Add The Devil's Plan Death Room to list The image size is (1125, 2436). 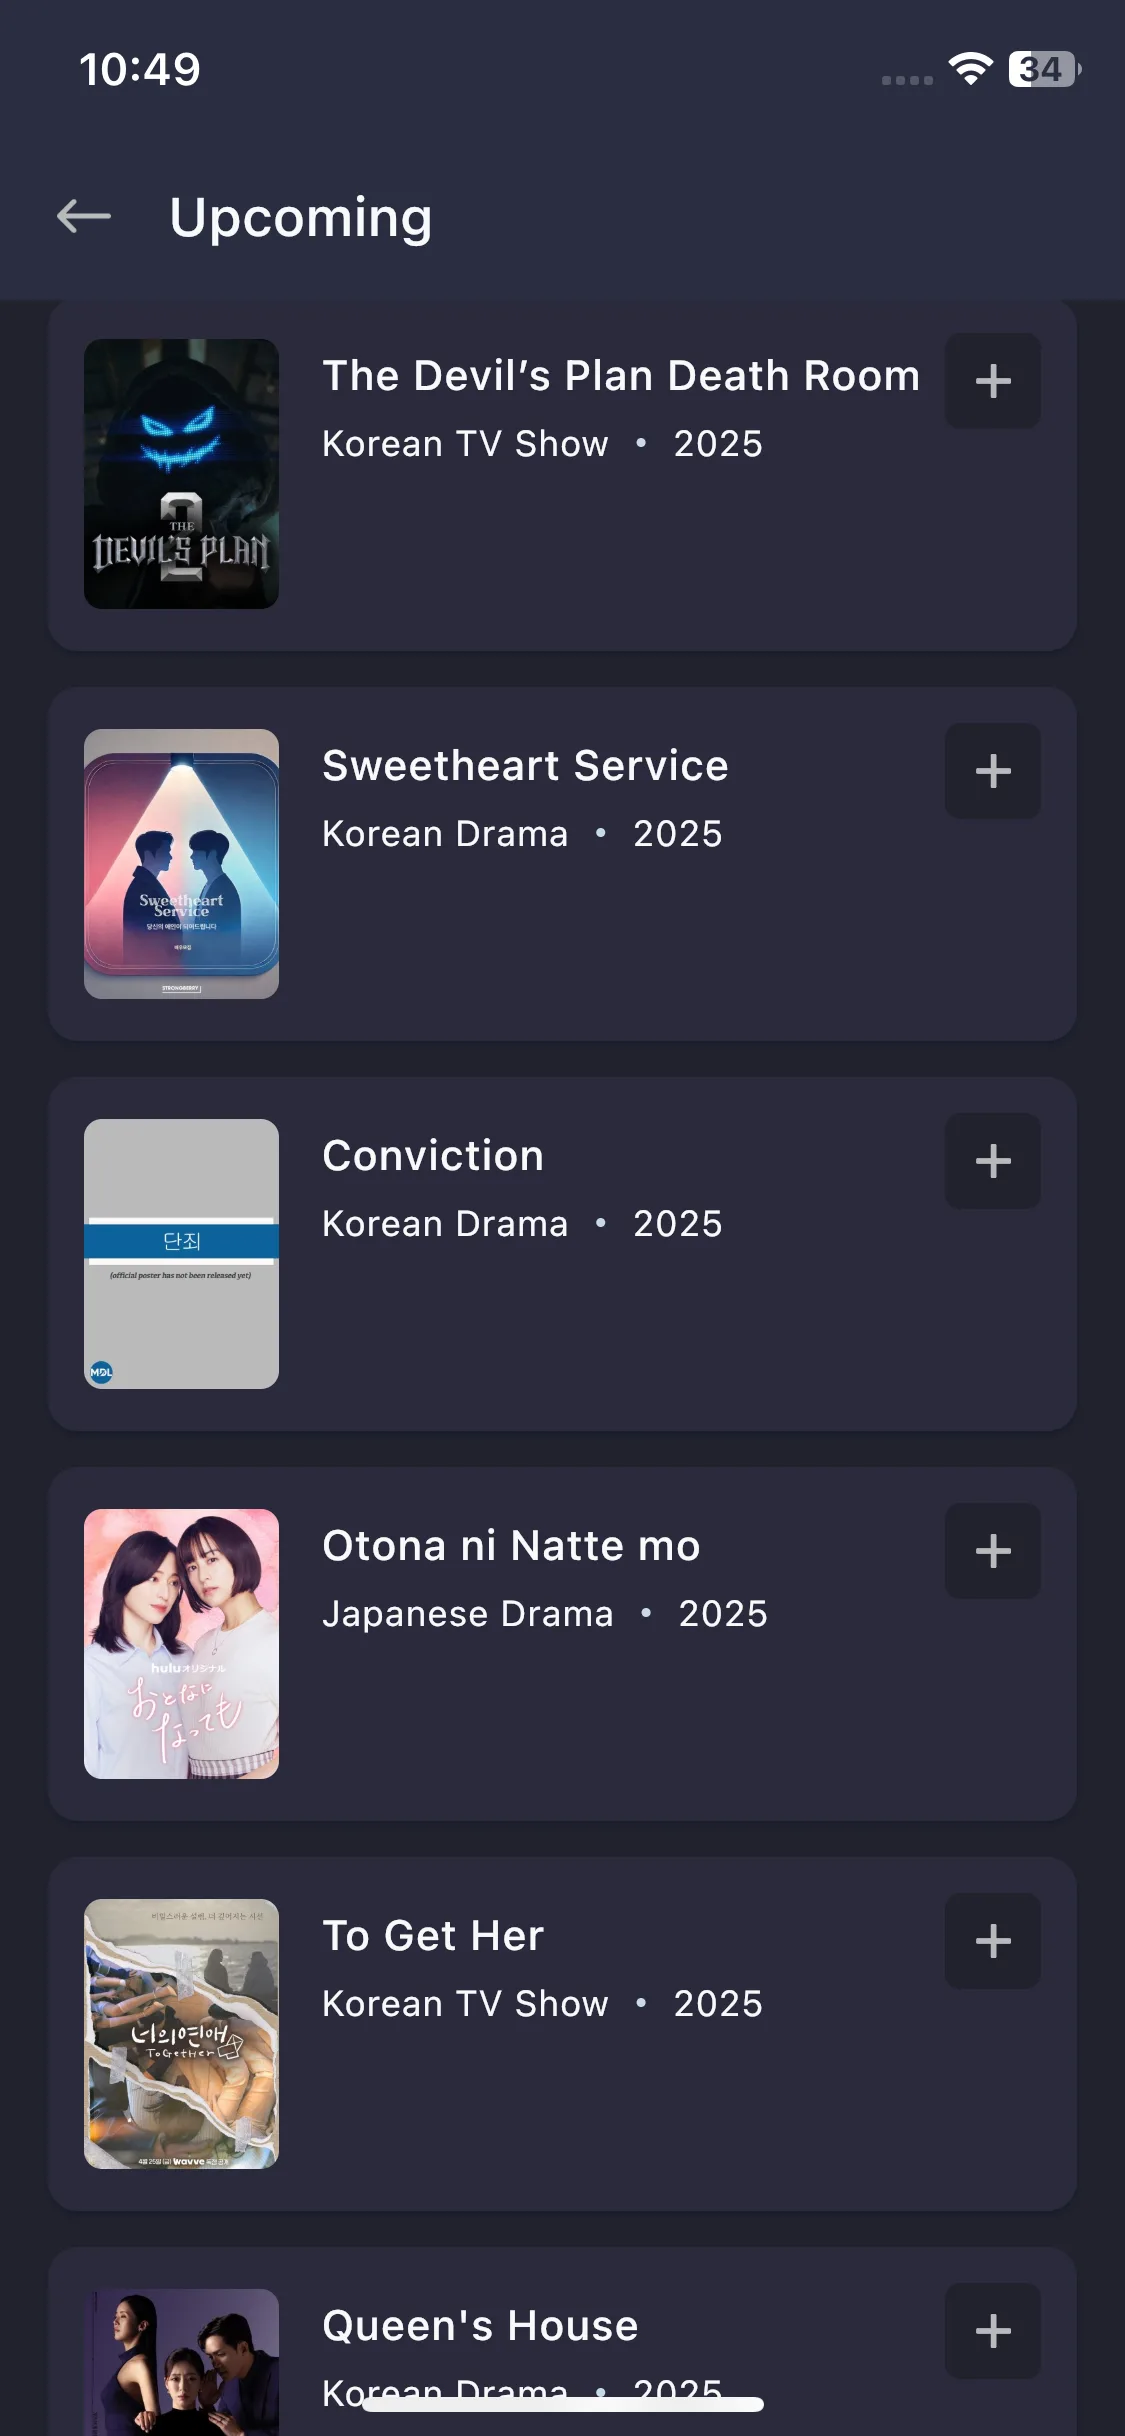pyautogui.click(x=992, y=381)
